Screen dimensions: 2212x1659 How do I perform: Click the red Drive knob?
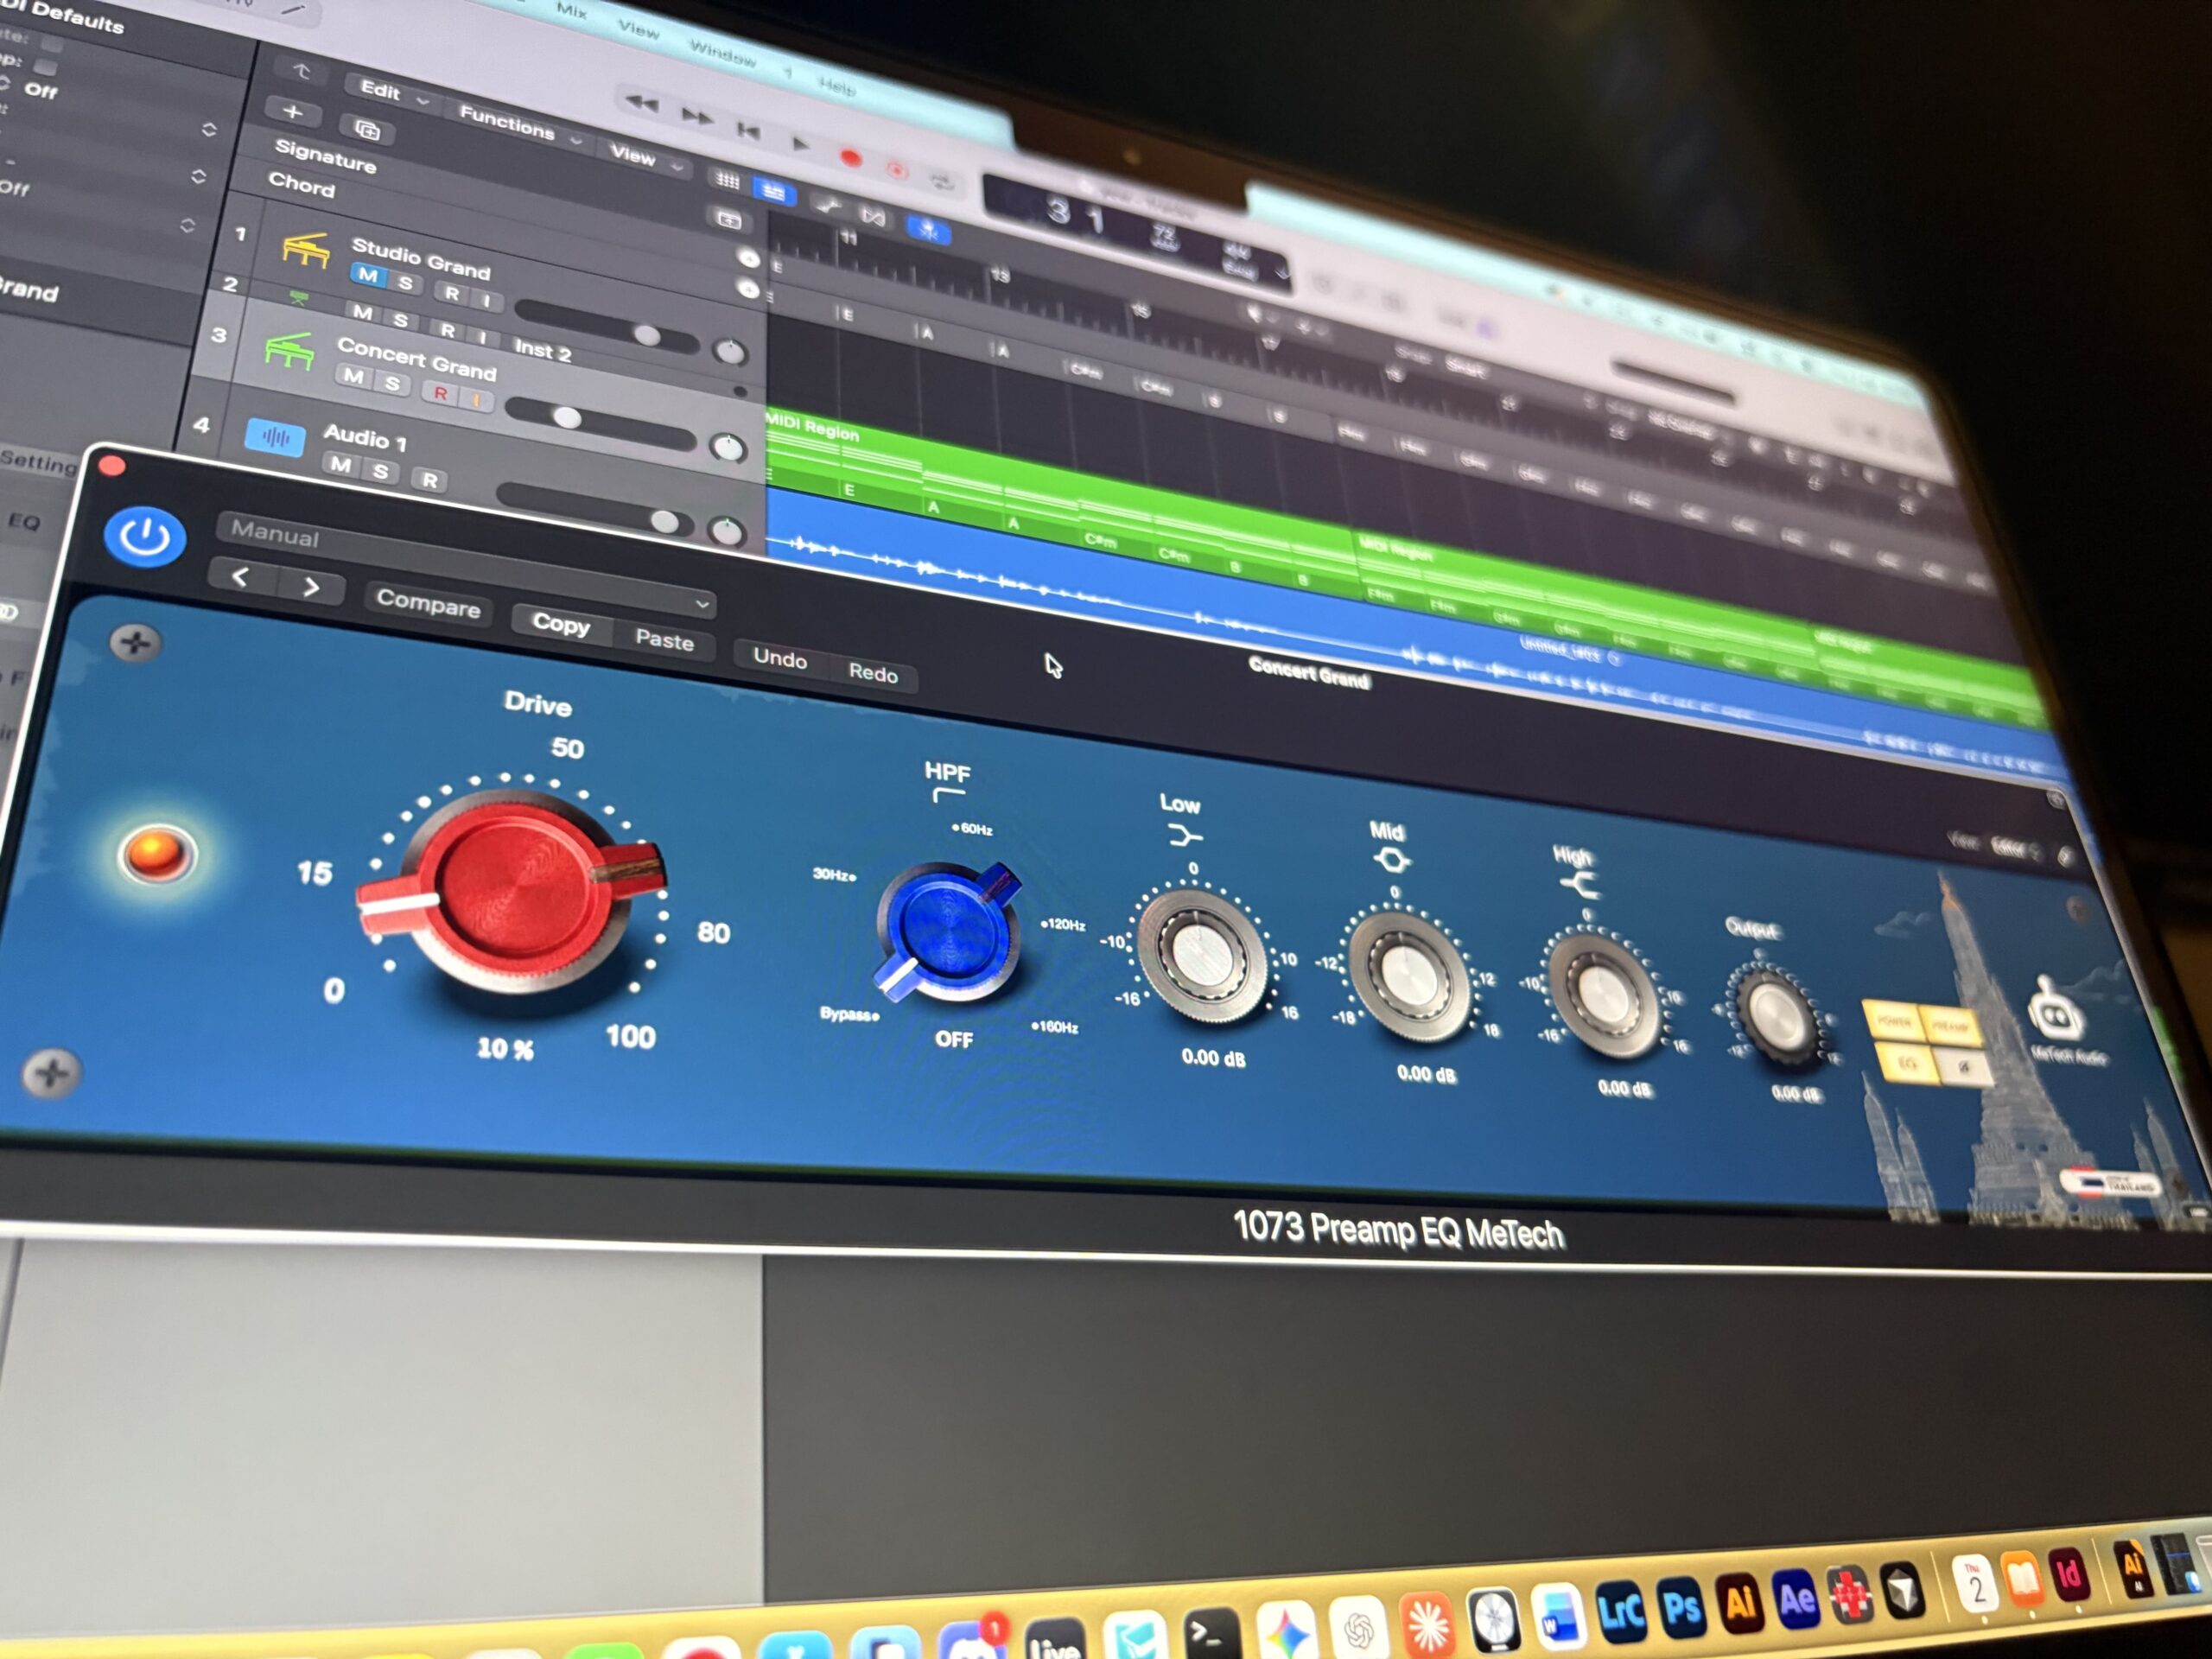click(x=517, y=890)
